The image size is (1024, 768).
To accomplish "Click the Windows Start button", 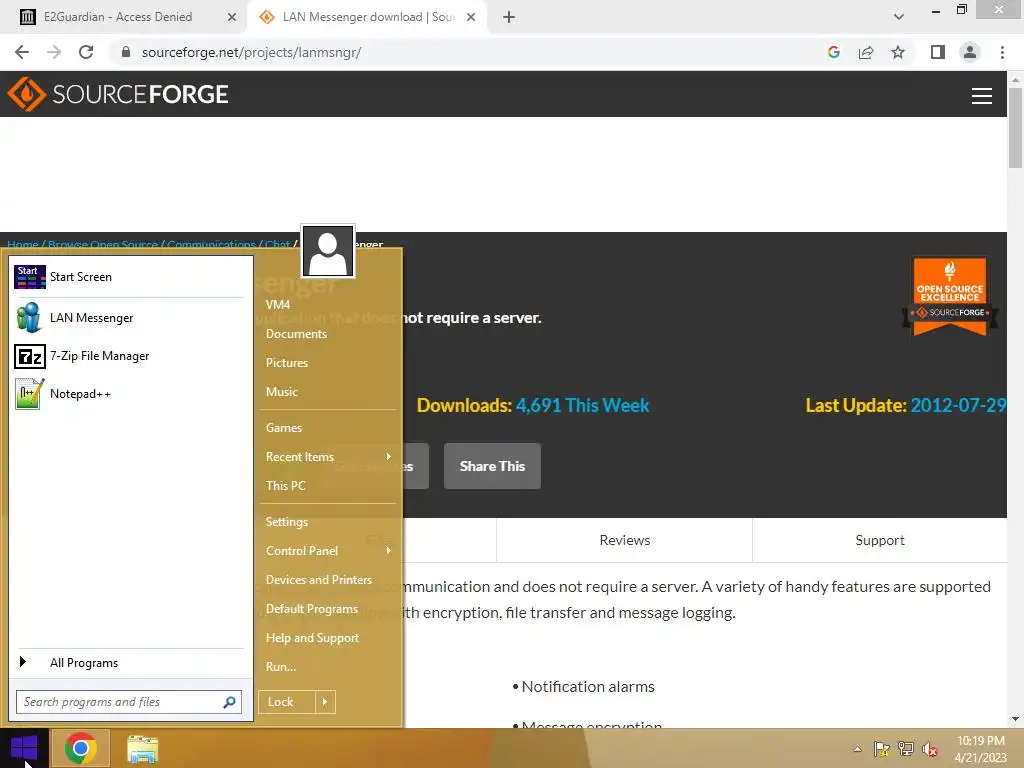I will tap(24, 748).
